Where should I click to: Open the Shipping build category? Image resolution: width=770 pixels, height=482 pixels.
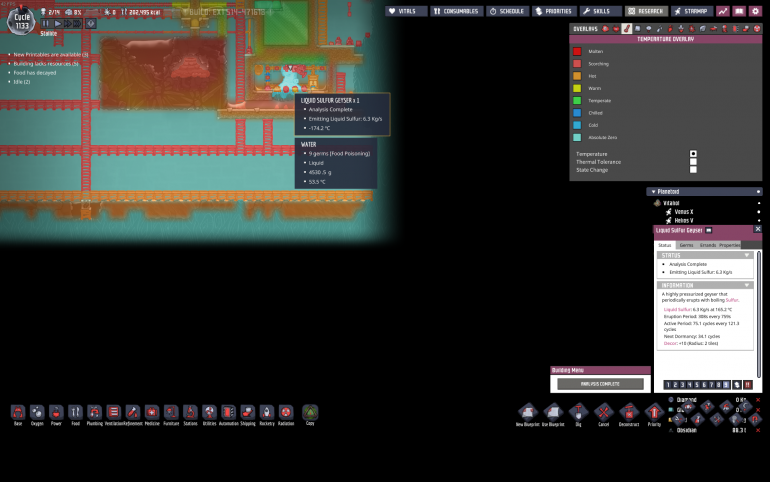click(x=248, y=413)
